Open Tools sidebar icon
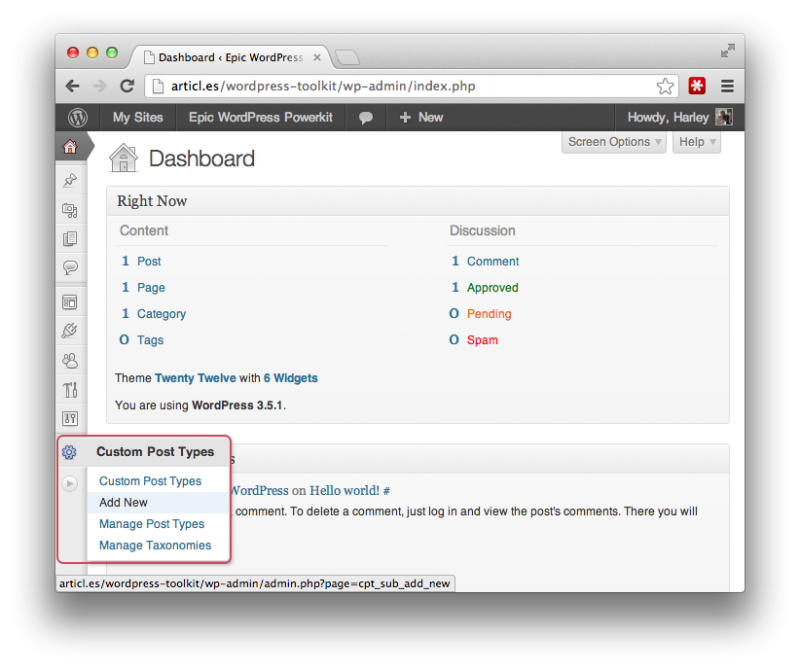Screen dimensions: 800x669 pyautogui.click(x=70, y=390)
